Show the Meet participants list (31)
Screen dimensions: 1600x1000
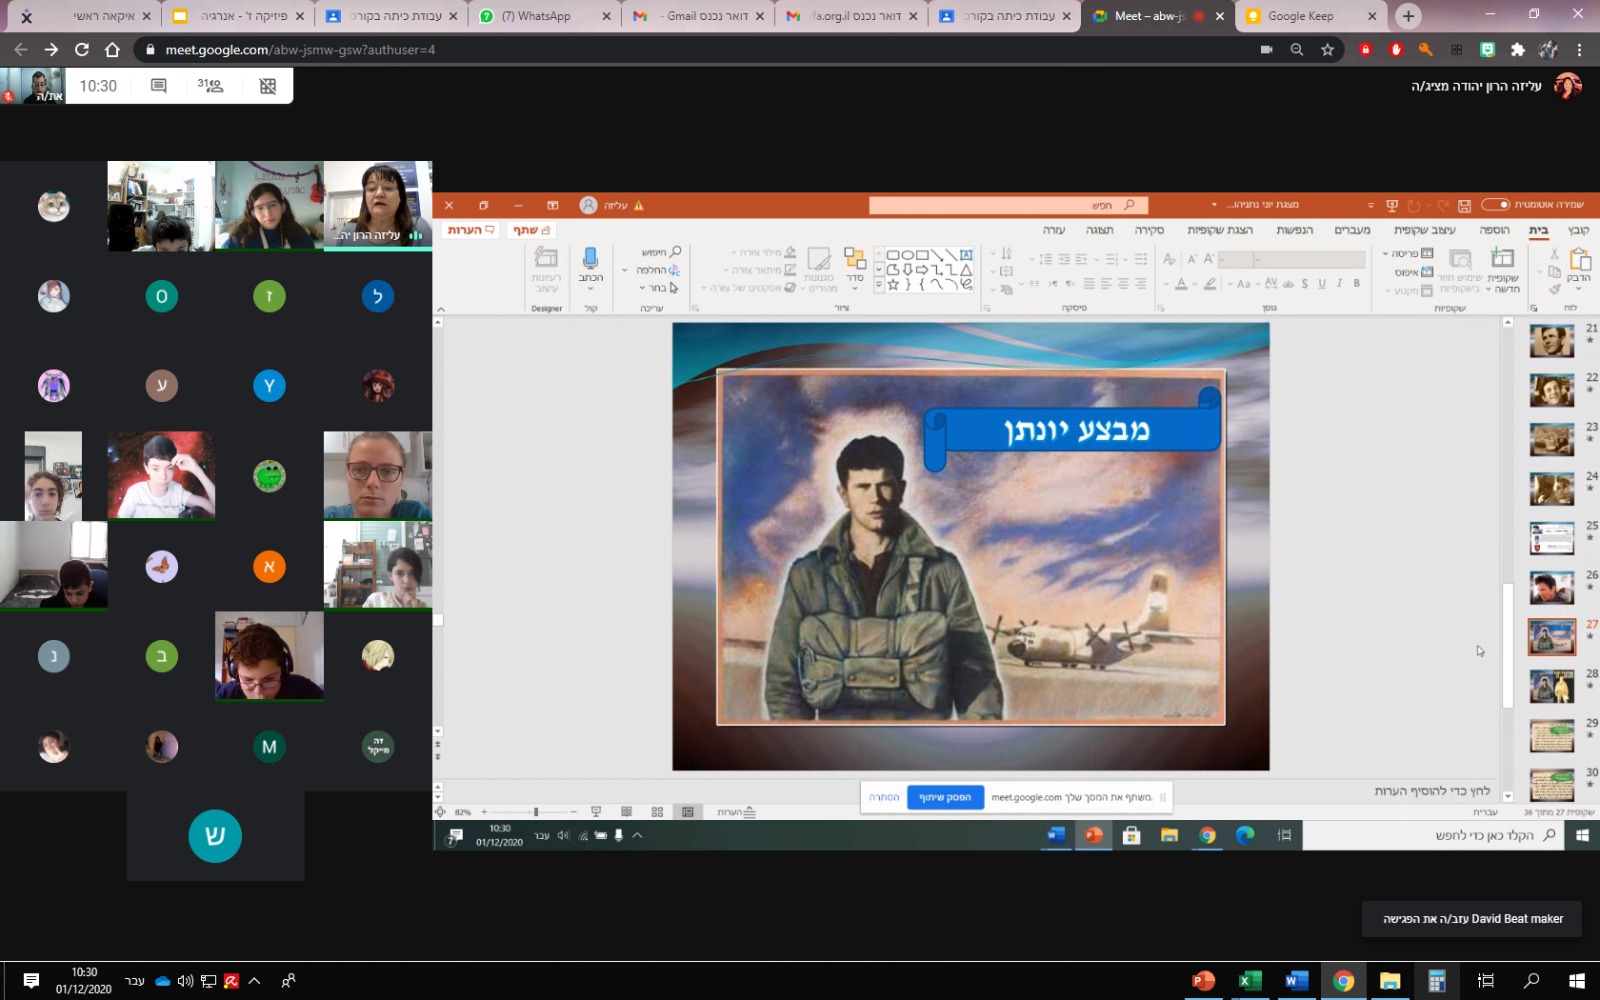tap(211, 86)
